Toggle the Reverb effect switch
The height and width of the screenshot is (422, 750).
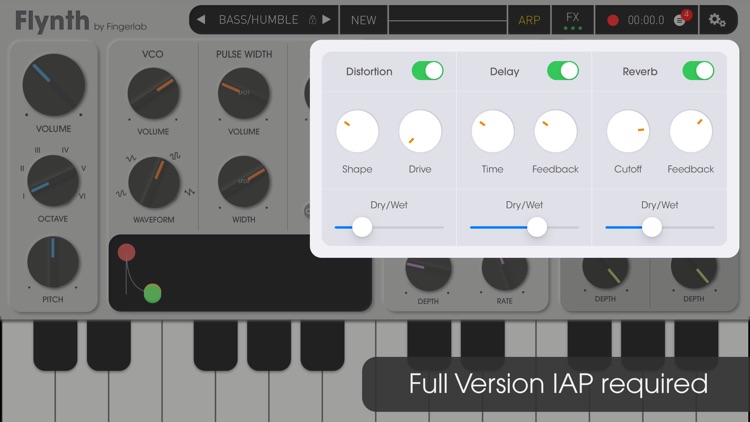(698, 71)
